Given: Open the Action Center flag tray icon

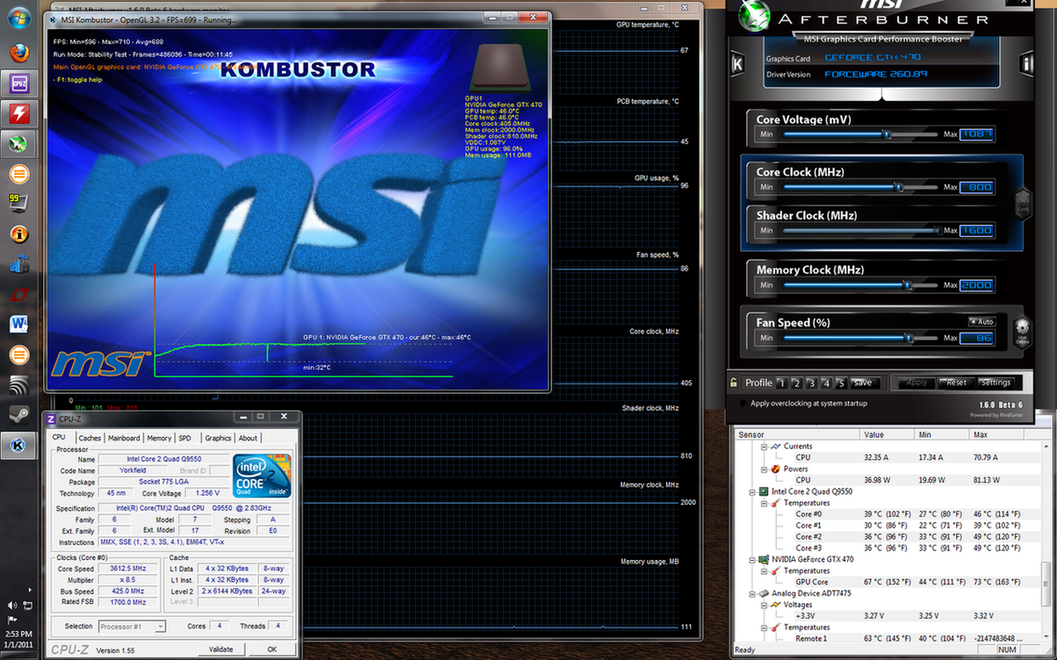Looking at the screenshot, I should coord(12,620).
